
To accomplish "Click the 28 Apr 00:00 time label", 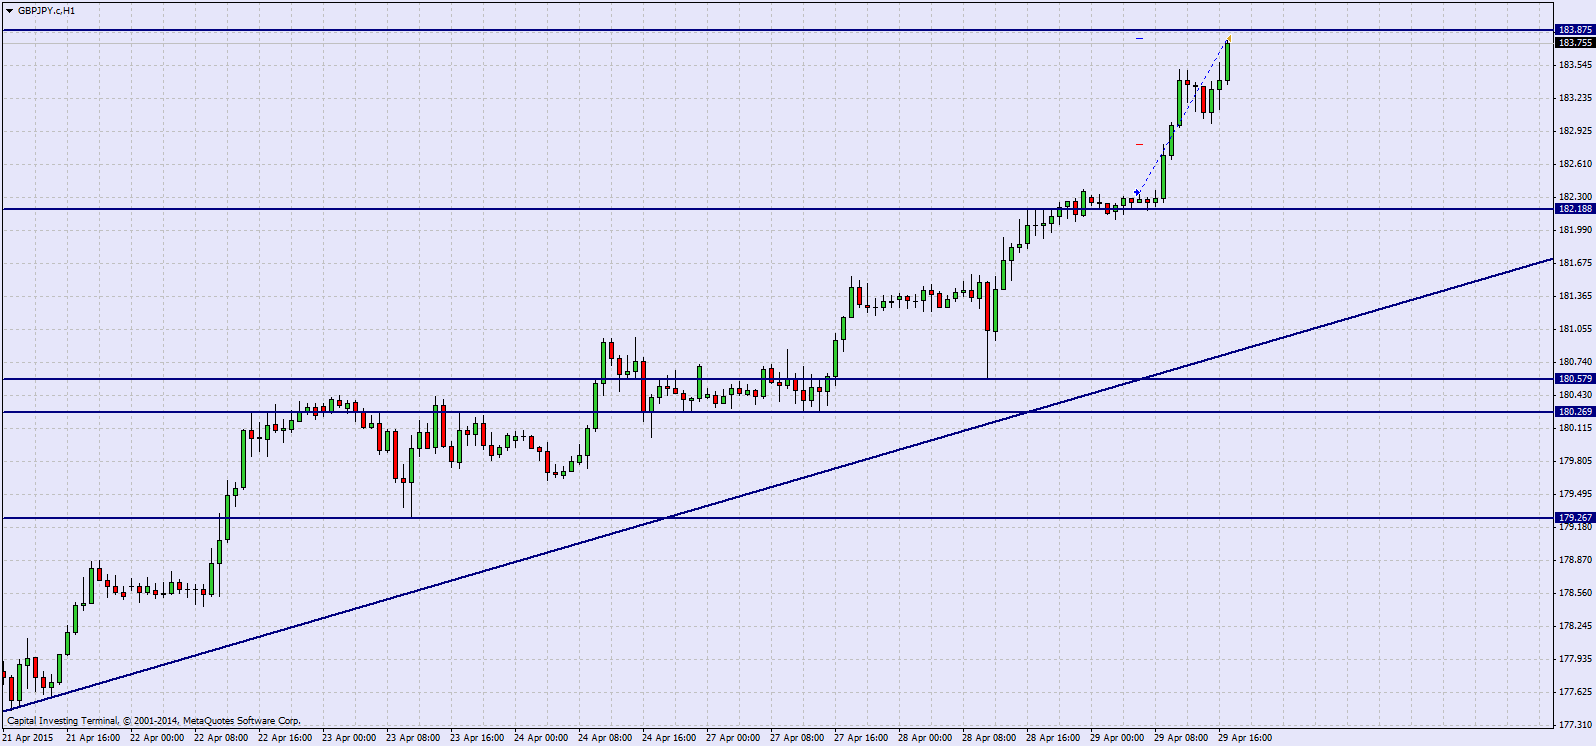I will point(925,738).
